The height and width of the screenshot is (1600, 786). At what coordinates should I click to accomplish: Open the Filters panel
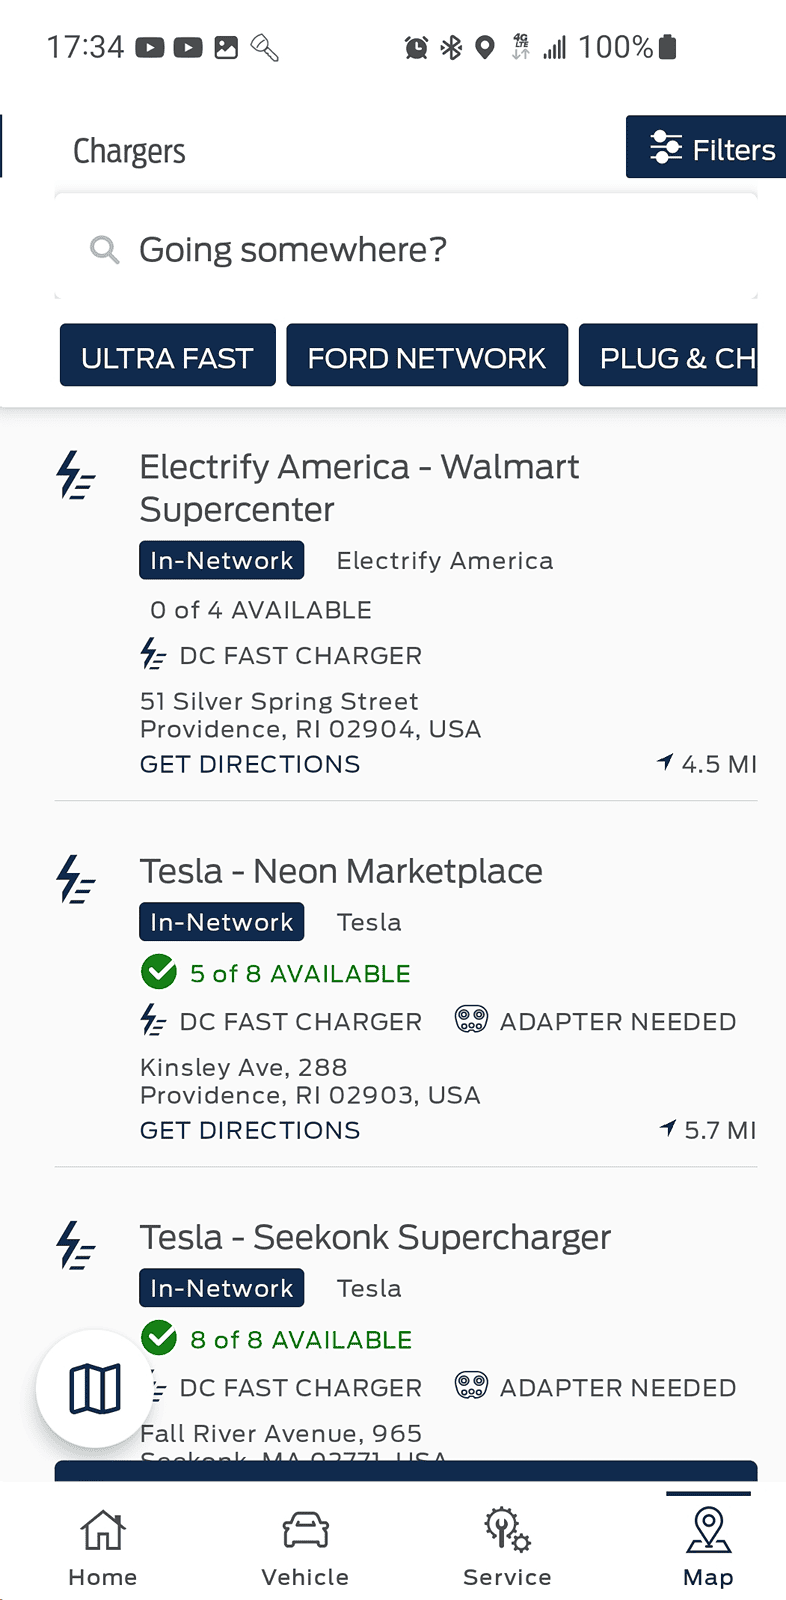(x=708, y=148)
